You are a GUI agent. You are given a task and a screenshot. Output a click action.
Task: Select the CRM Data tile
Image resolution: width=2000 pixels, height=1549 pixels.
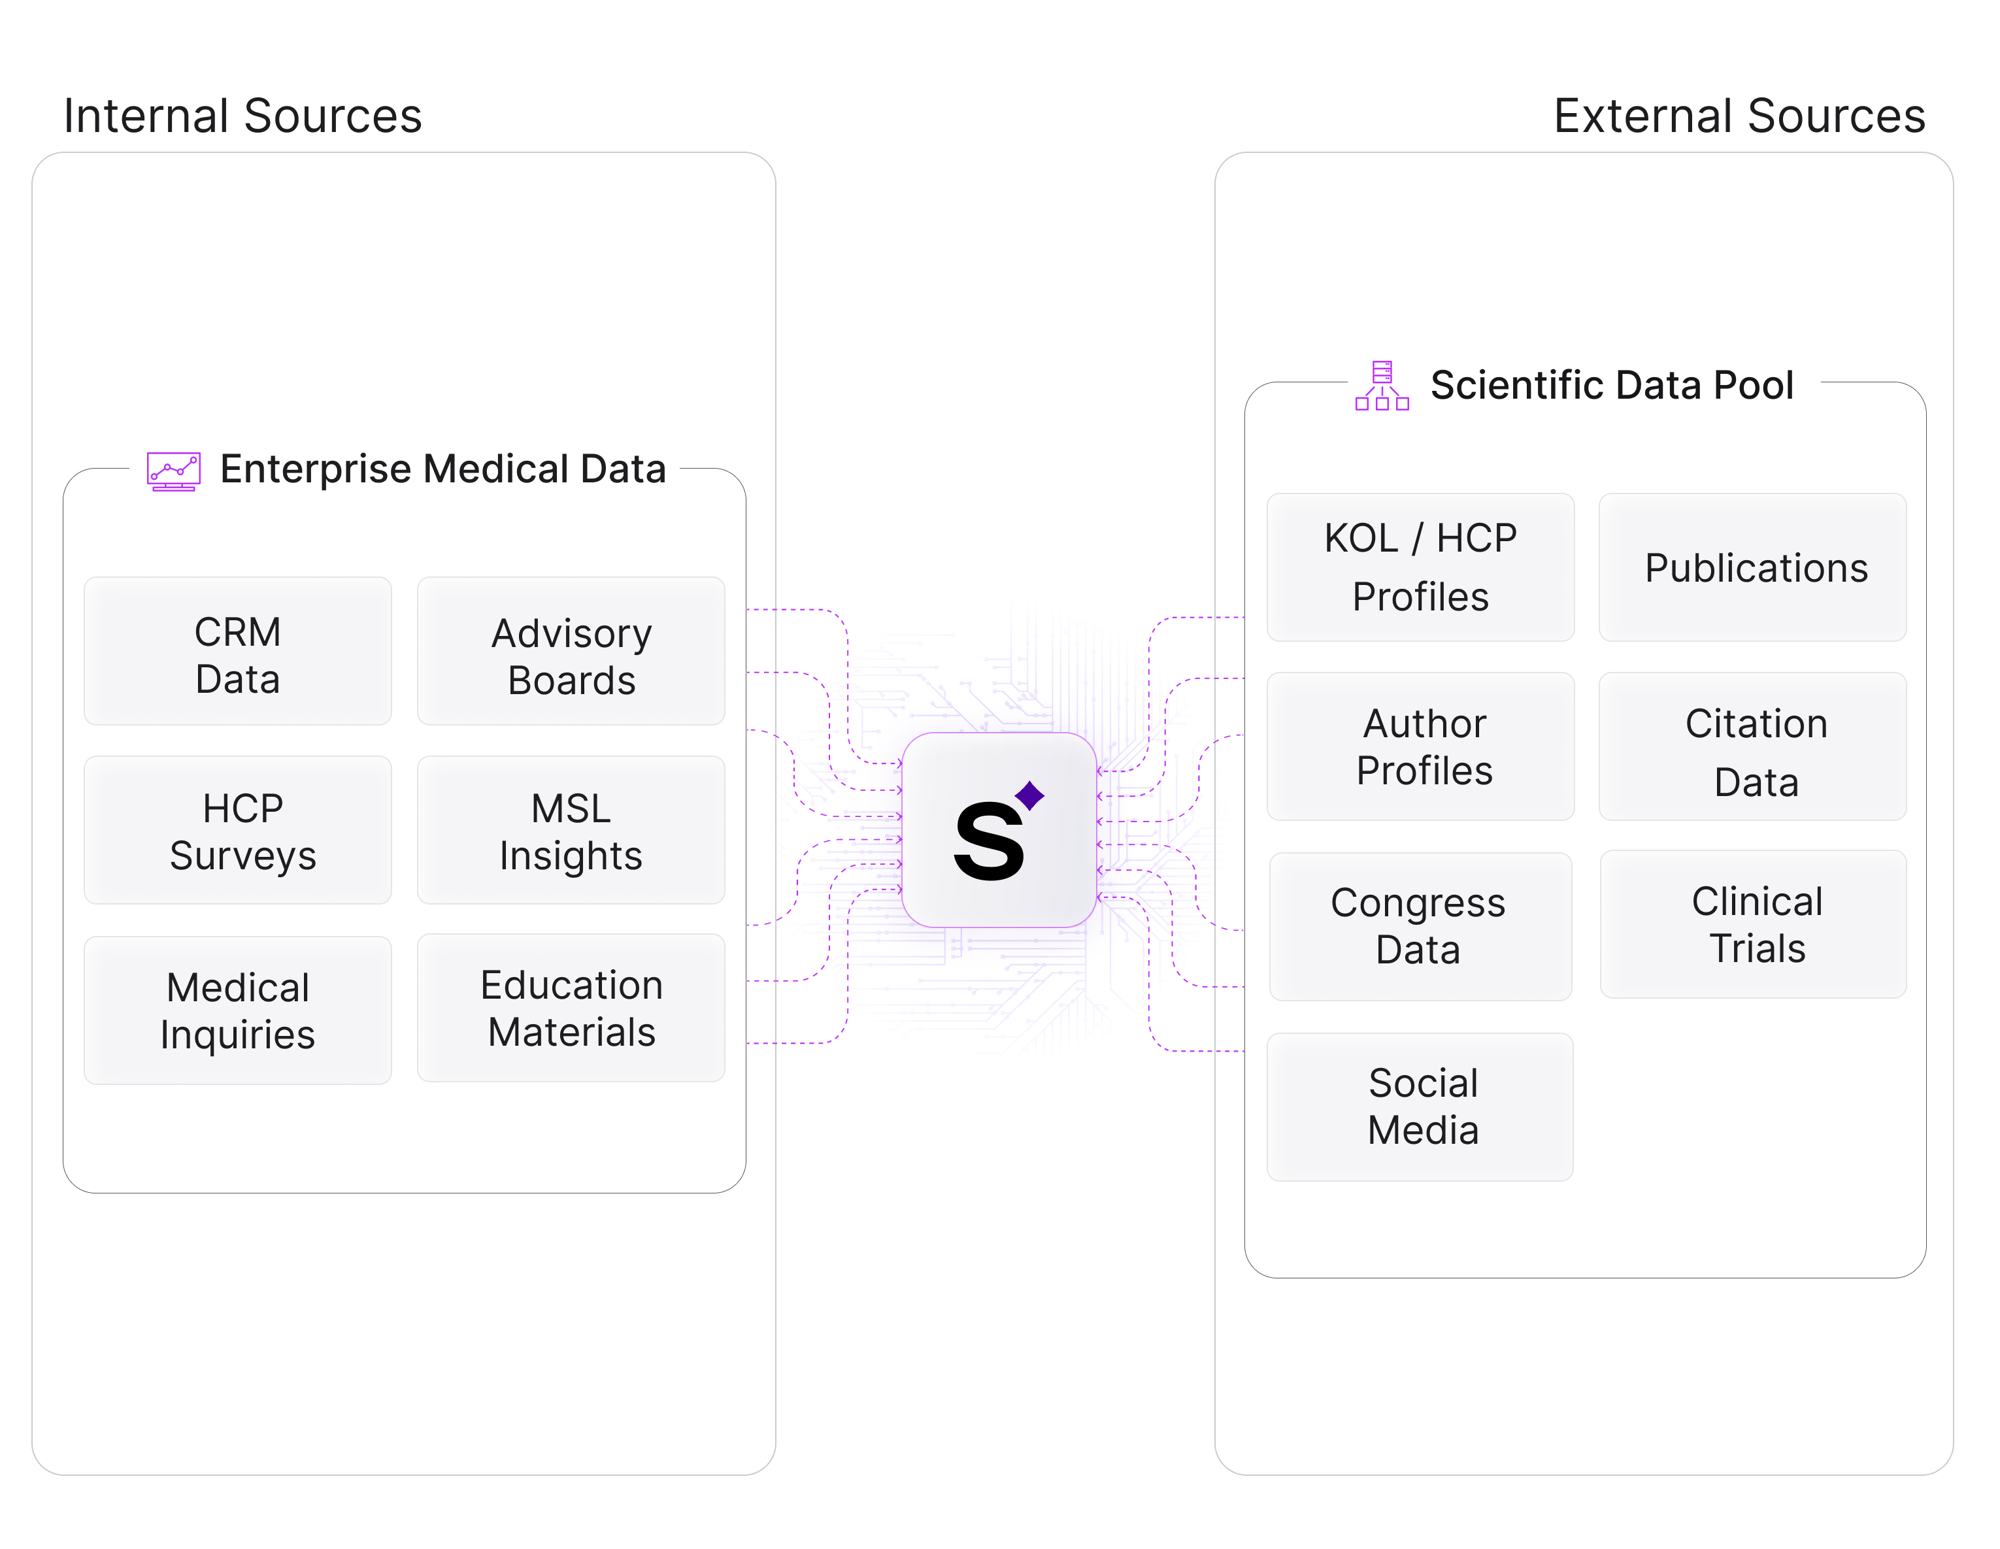point(238,651)
